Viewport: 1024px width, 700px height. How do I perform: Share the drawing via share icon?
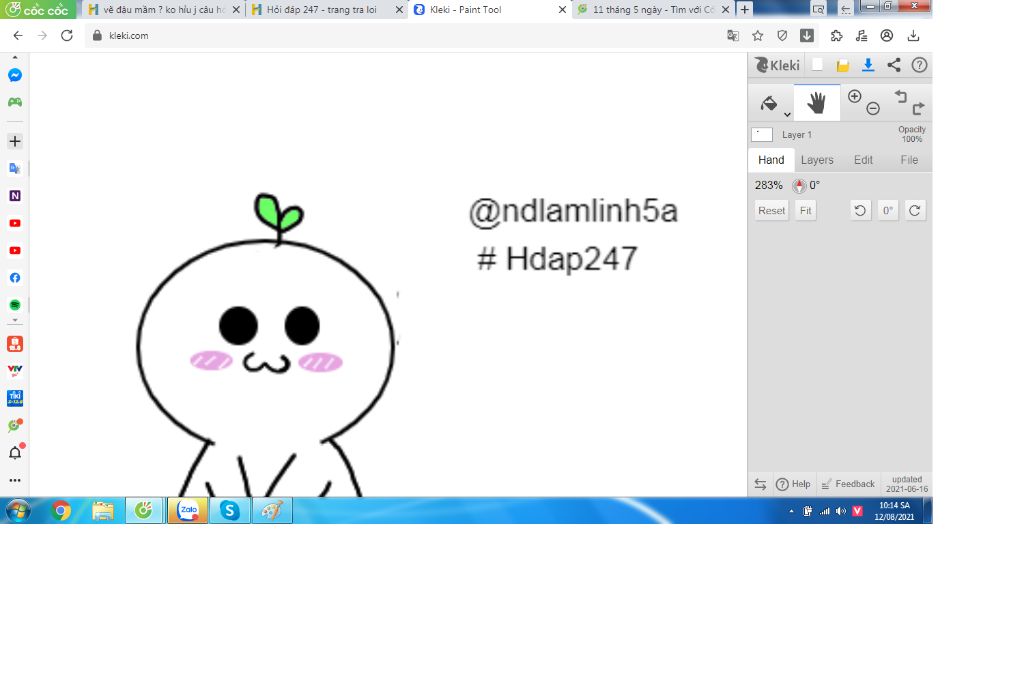click(x=894, y=65)
